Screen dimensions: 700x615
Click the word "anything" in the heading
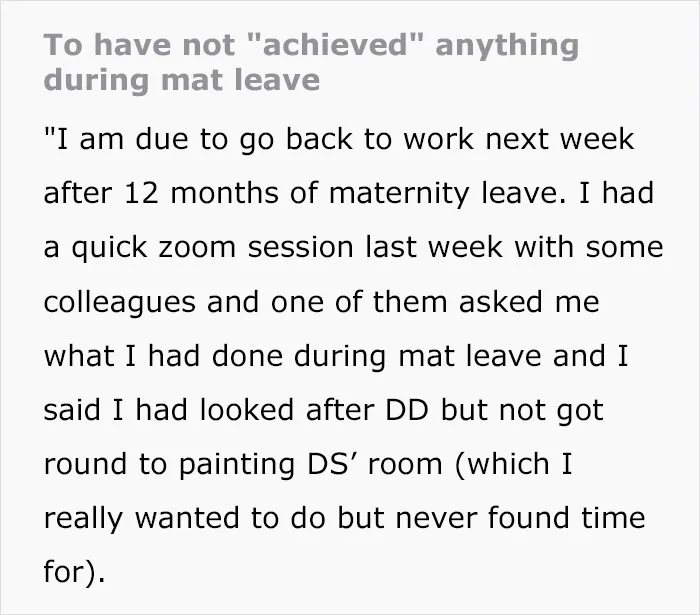(x=507, y=47)
